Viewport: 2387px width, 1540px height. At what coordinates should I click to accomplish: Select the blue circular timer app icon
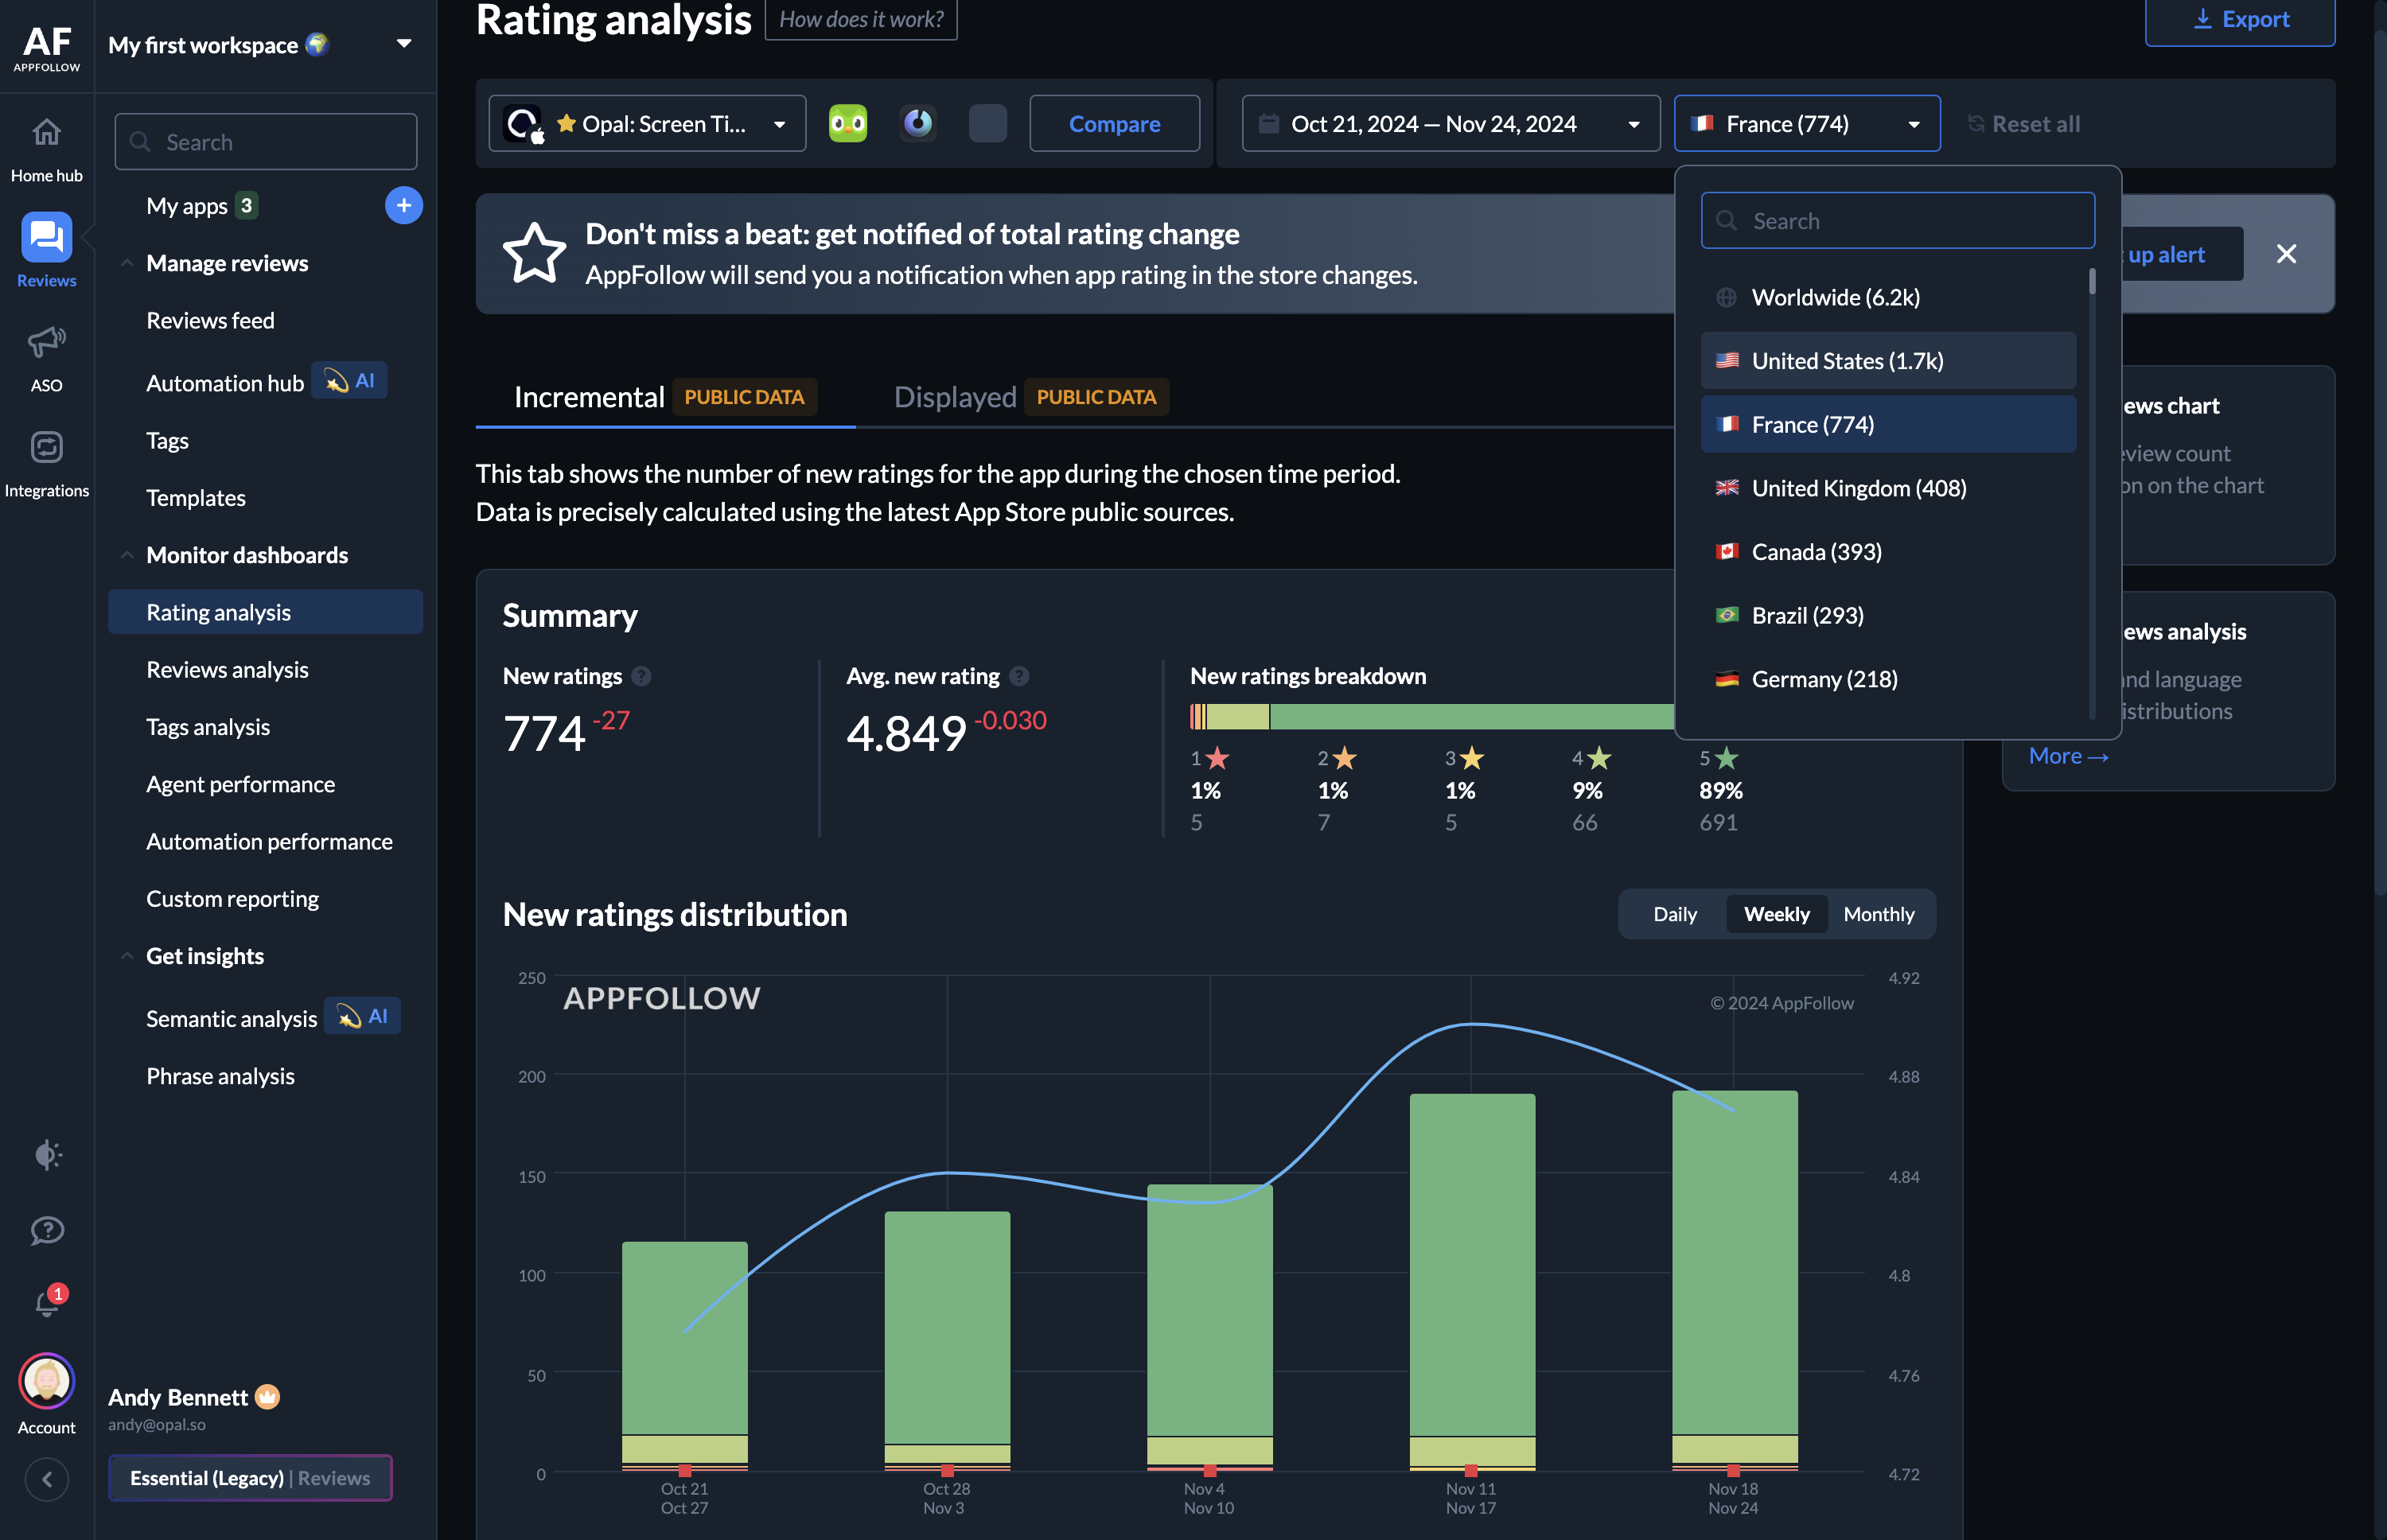tap(917, 123)
